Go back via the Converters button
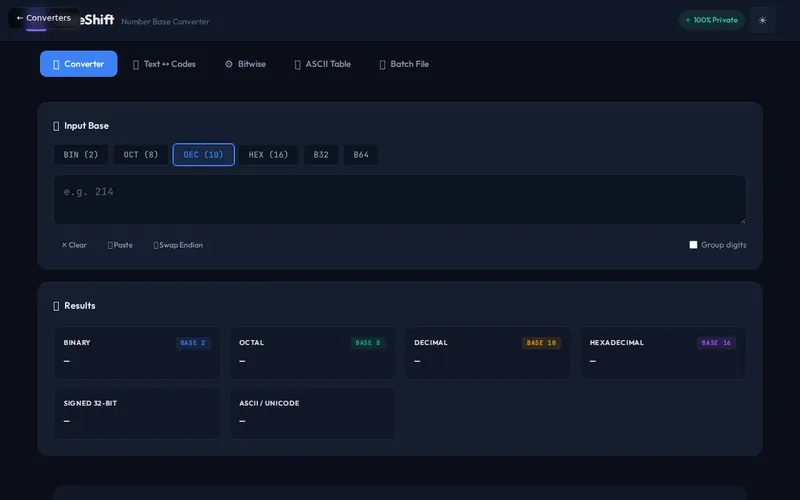Screen dimensions: 800x500 [x=44, y=18]
